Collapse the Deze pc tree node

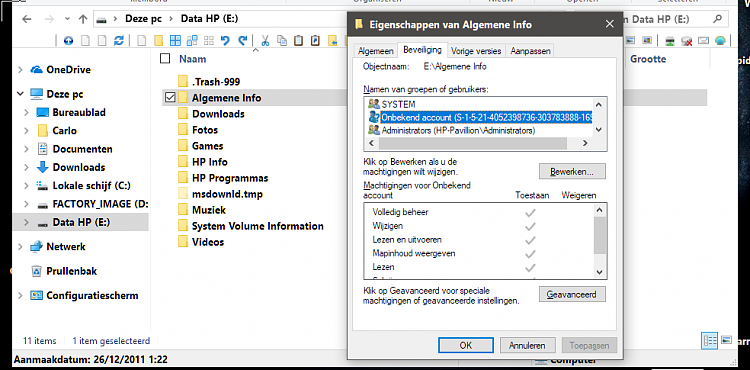[20, 94]
